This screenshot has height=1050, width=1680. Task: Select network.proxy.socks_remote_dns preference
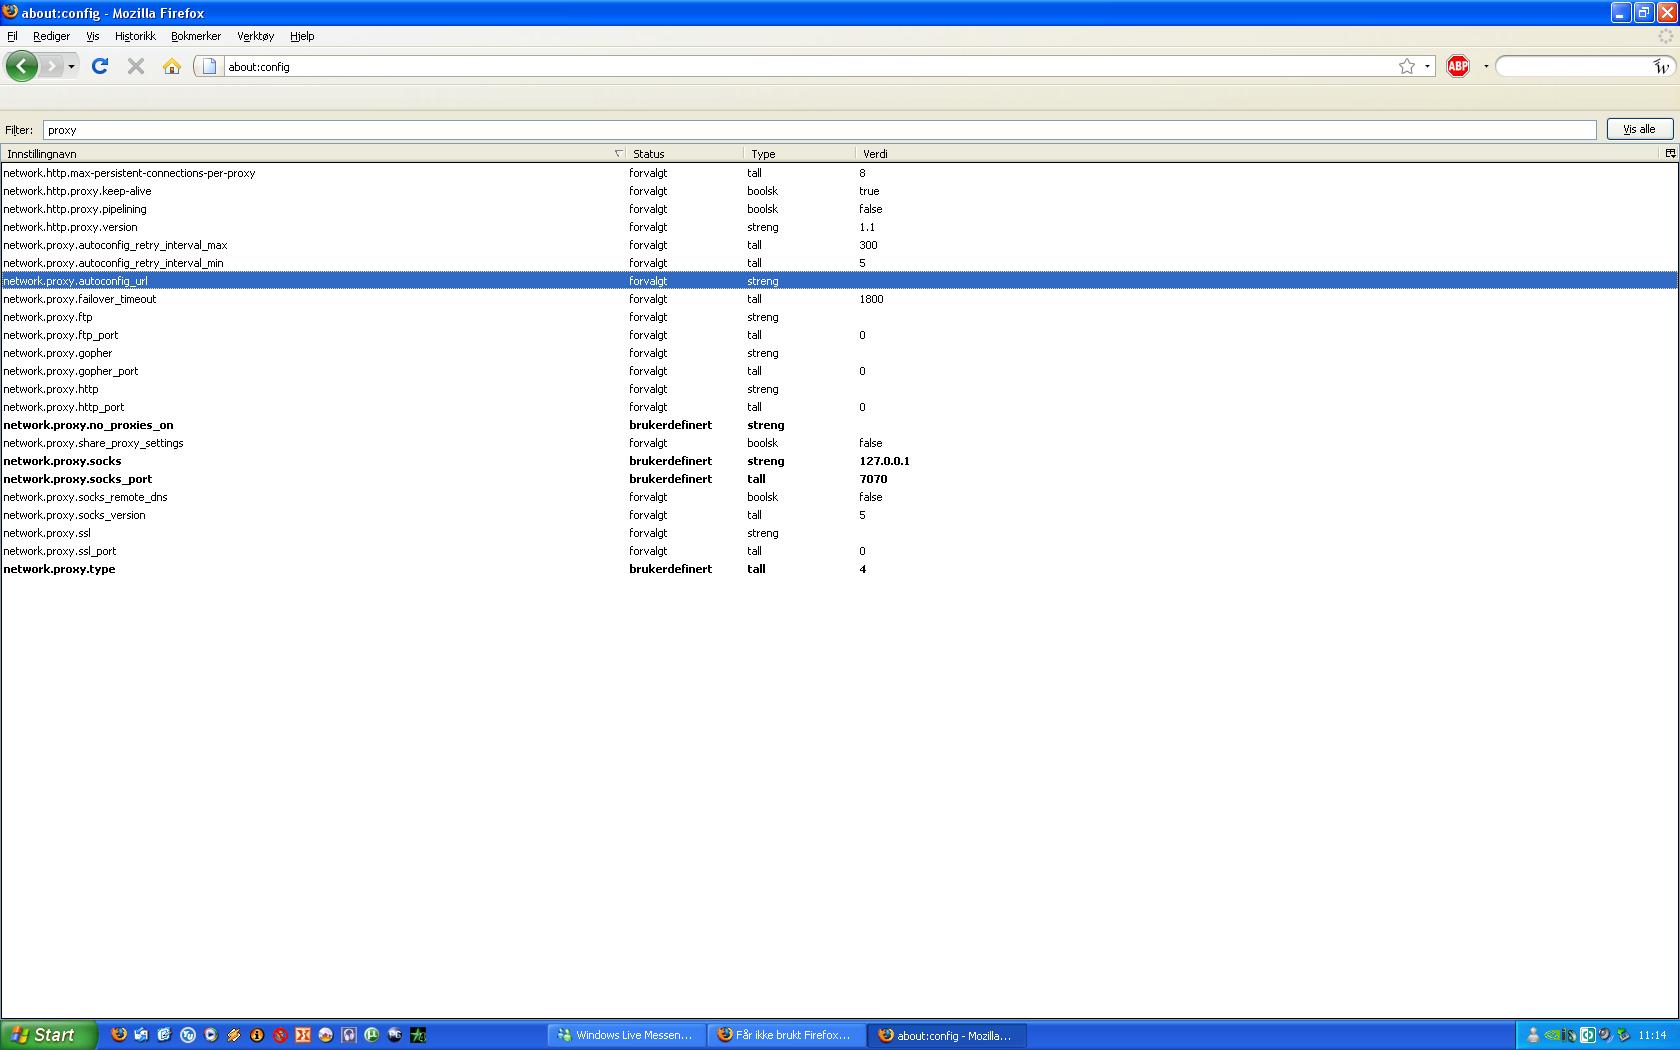tap(839, 497)
